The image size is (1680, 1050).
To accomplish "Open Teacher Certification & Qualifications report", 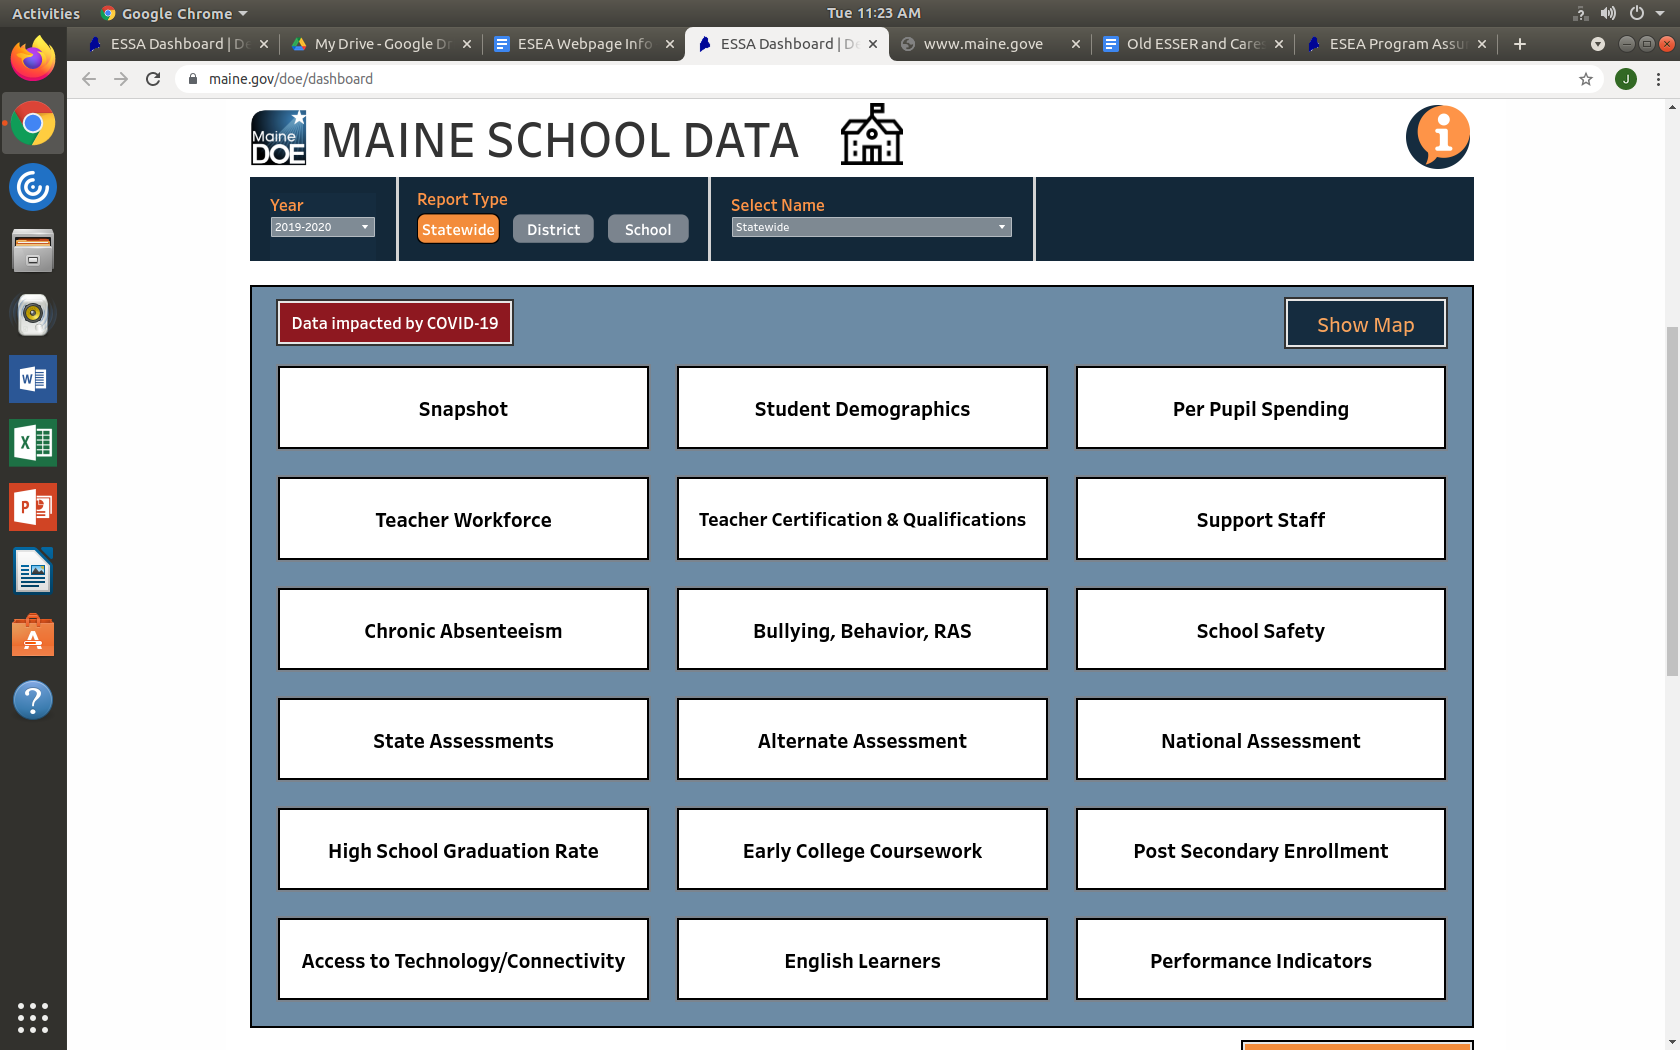I will [x=862, y=519].
